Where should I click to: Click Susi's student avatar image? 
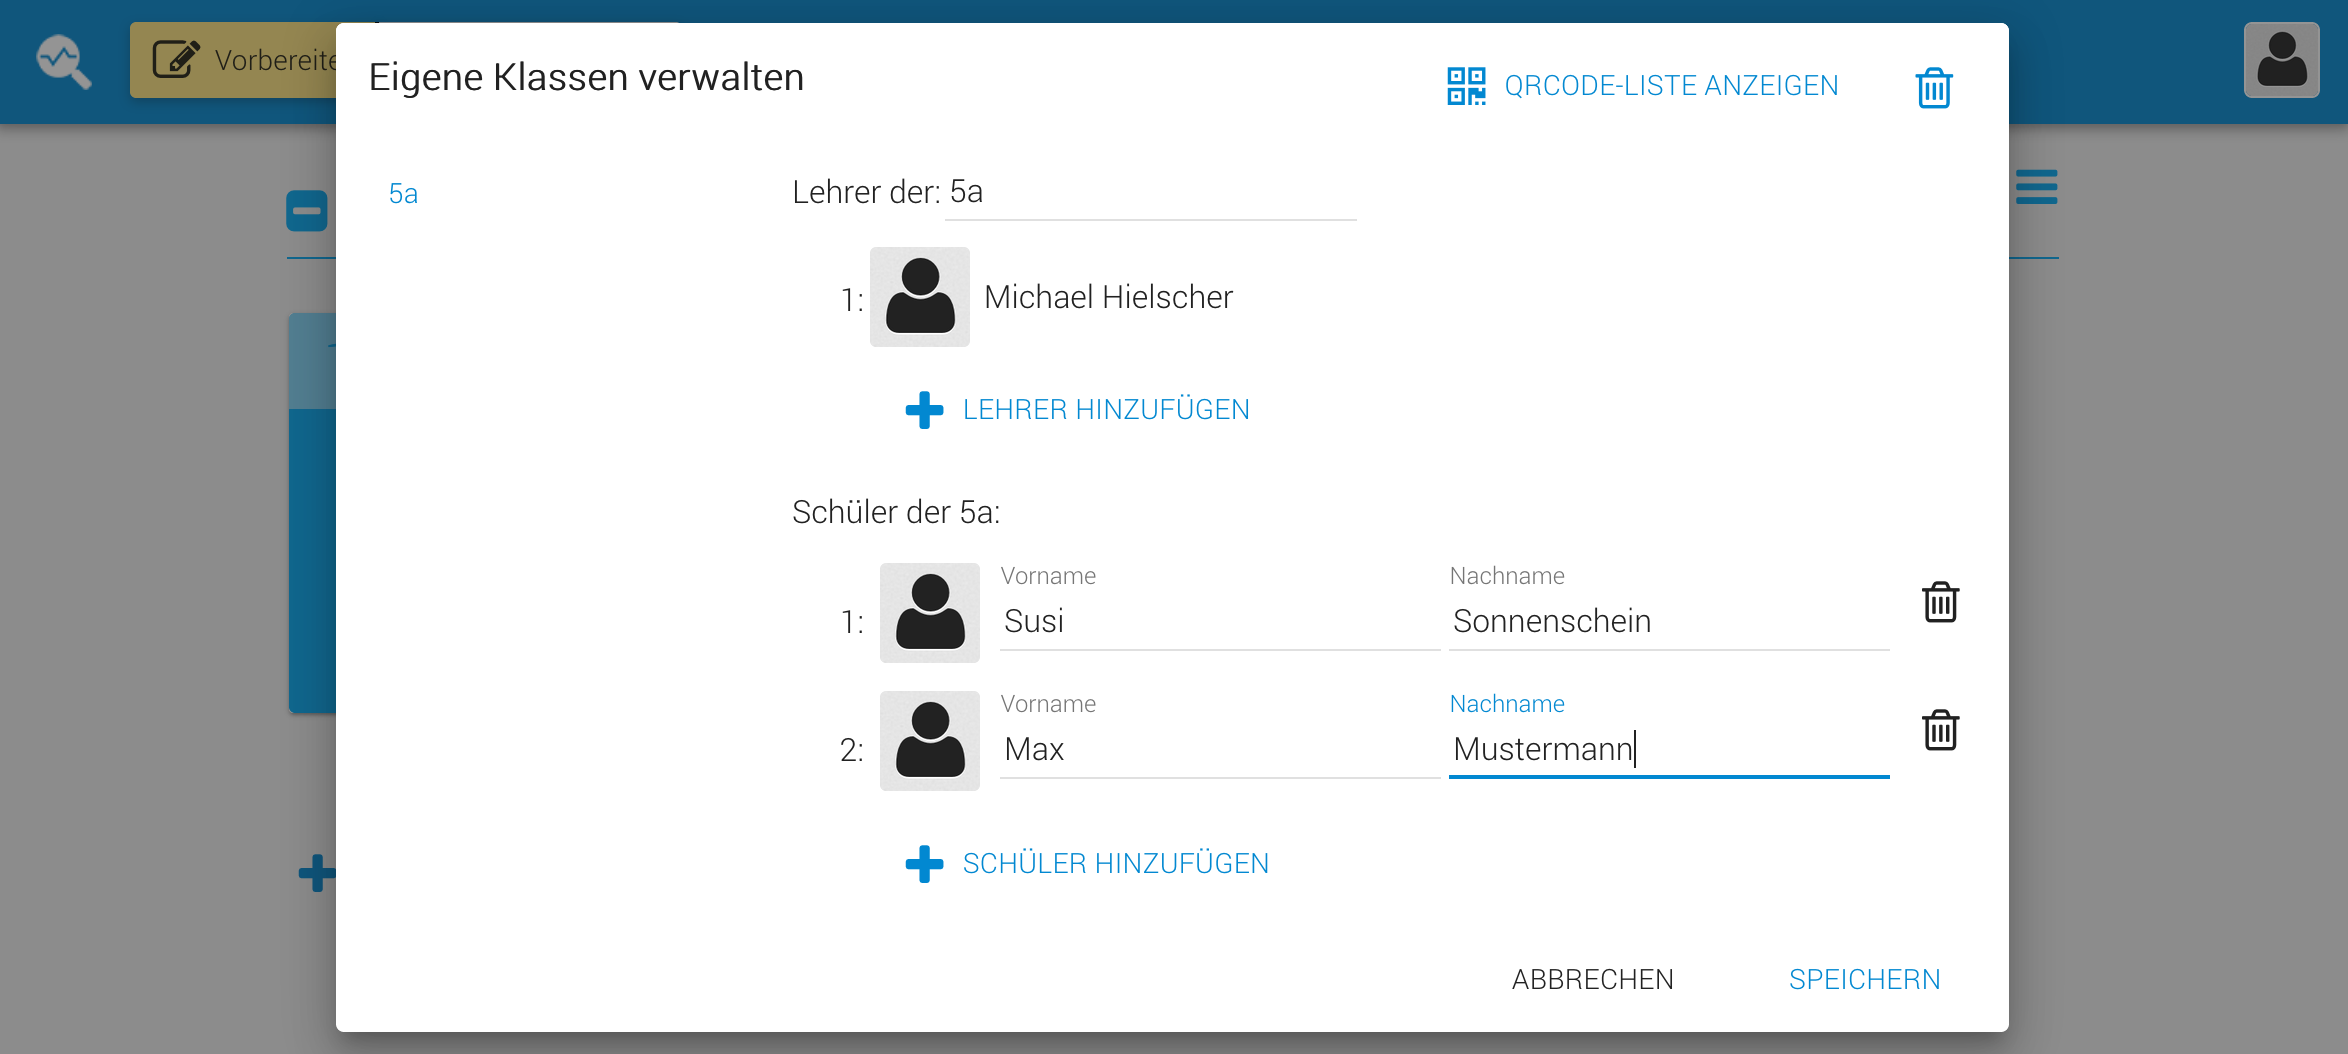click(929, 613)
